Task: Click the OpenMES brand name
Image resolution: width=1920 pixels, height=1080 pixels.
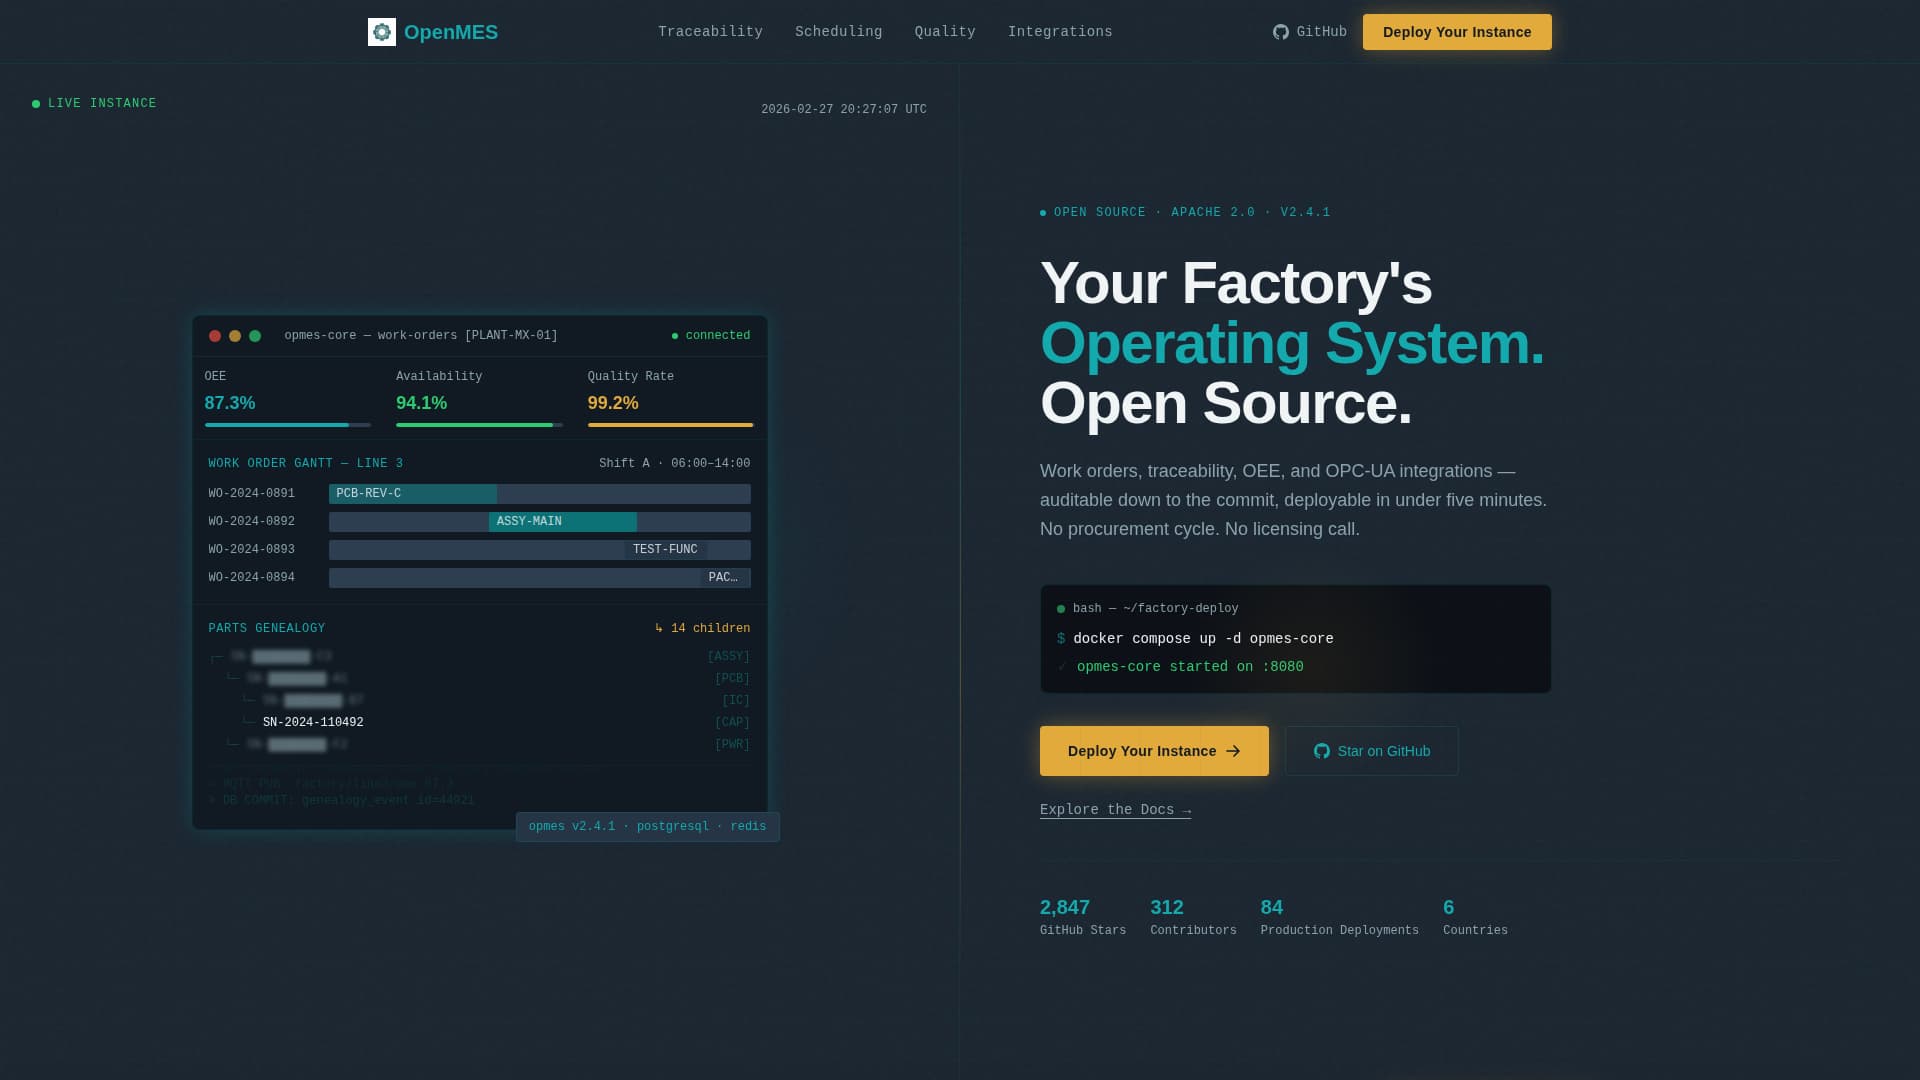Action: click(x=451, y=32)
